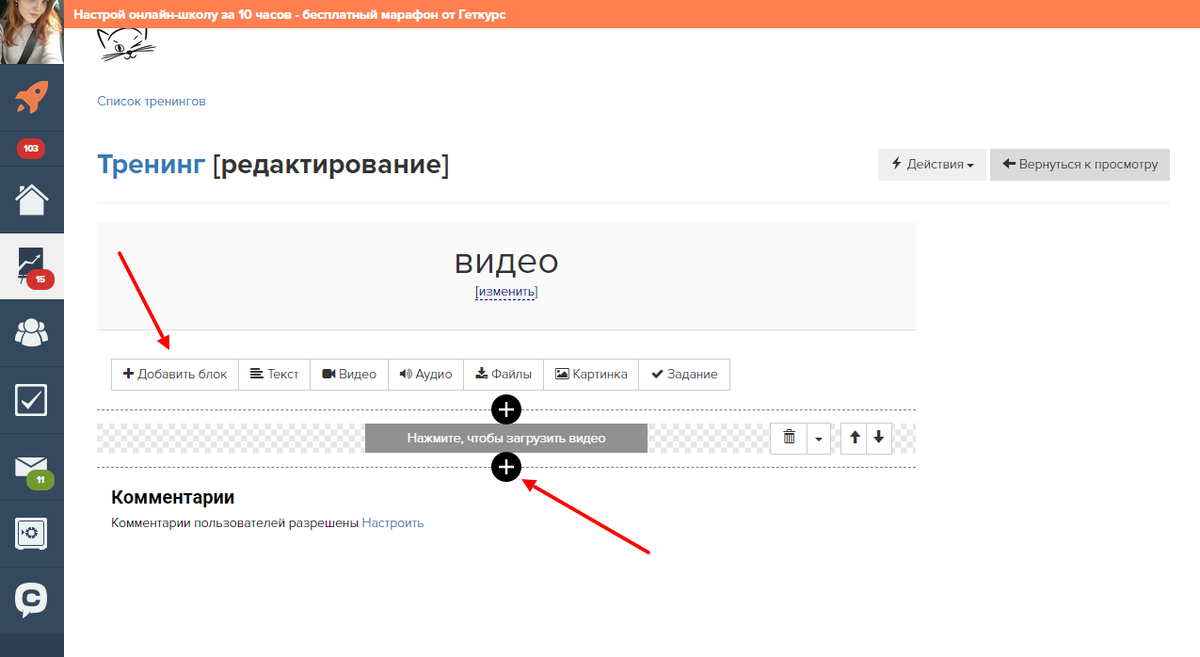Open the Добавить блок menu
This screenshot has height=657, width=1200.
[175, 374]
